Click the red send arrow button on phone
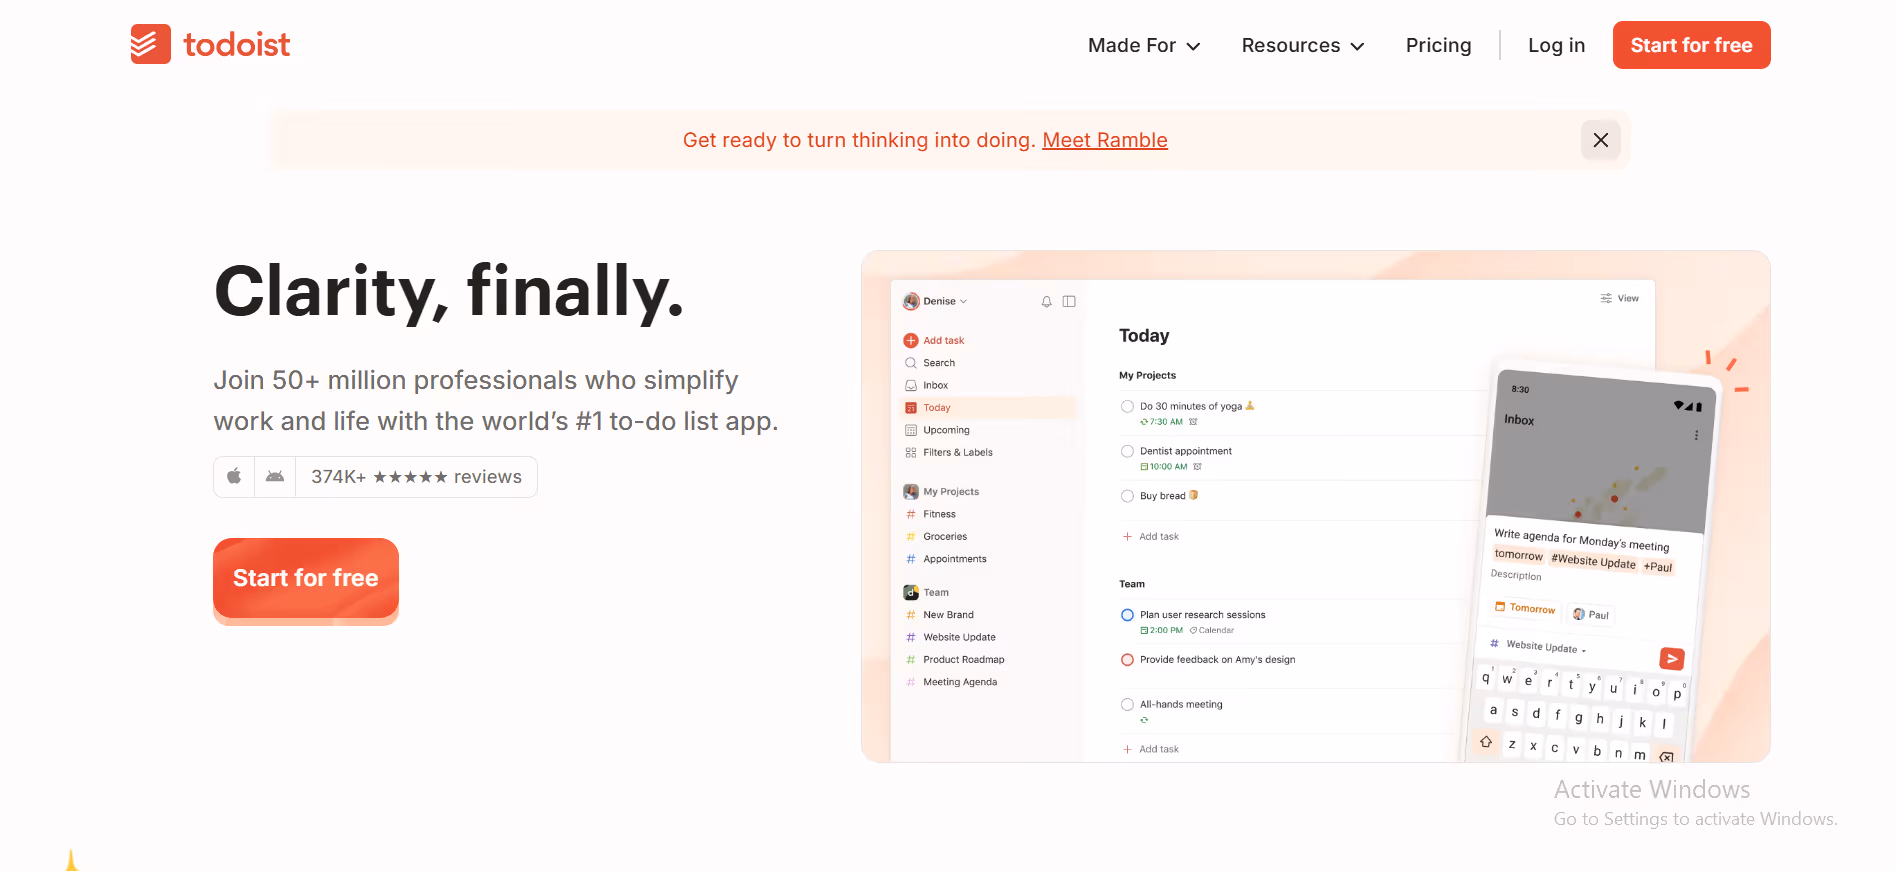 click(x=1672, y=658)
